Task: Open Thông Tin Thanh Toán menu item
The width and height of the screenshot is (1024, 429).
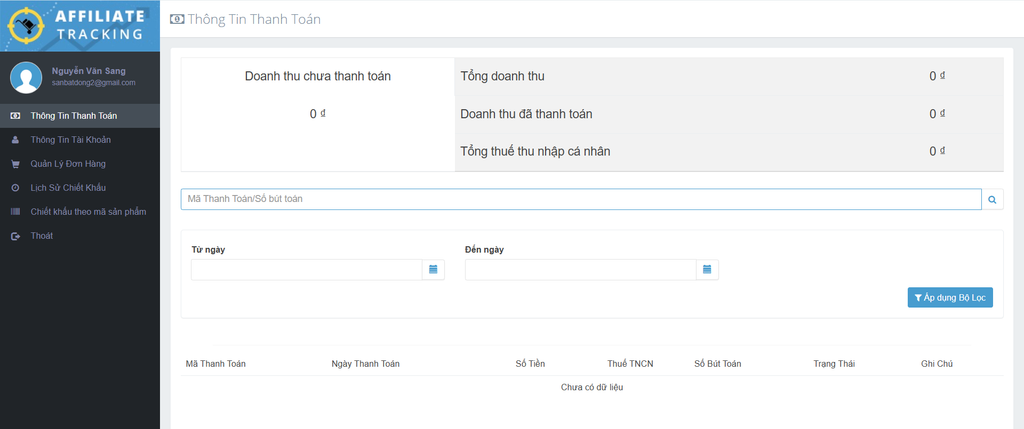Action: [73, 116]
